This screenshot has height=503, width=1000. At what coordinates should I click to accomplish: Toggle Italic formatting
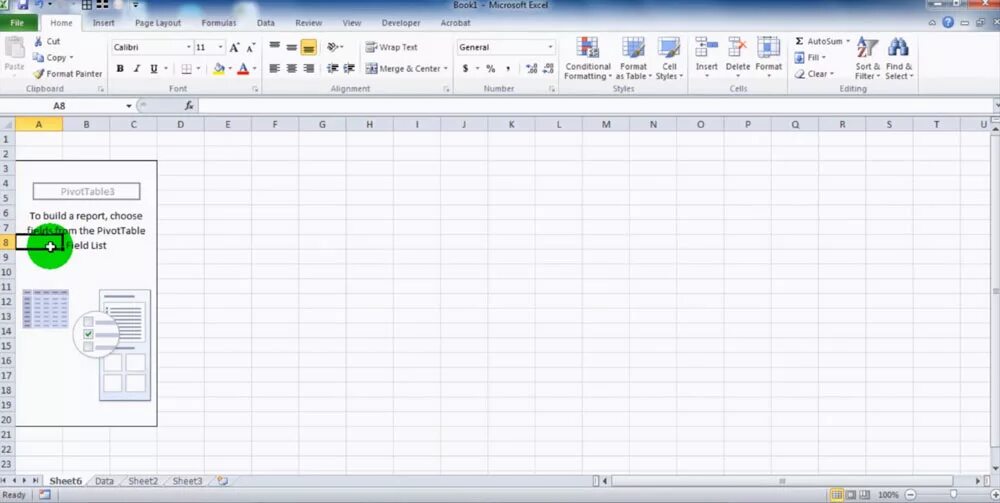[136, 68]
